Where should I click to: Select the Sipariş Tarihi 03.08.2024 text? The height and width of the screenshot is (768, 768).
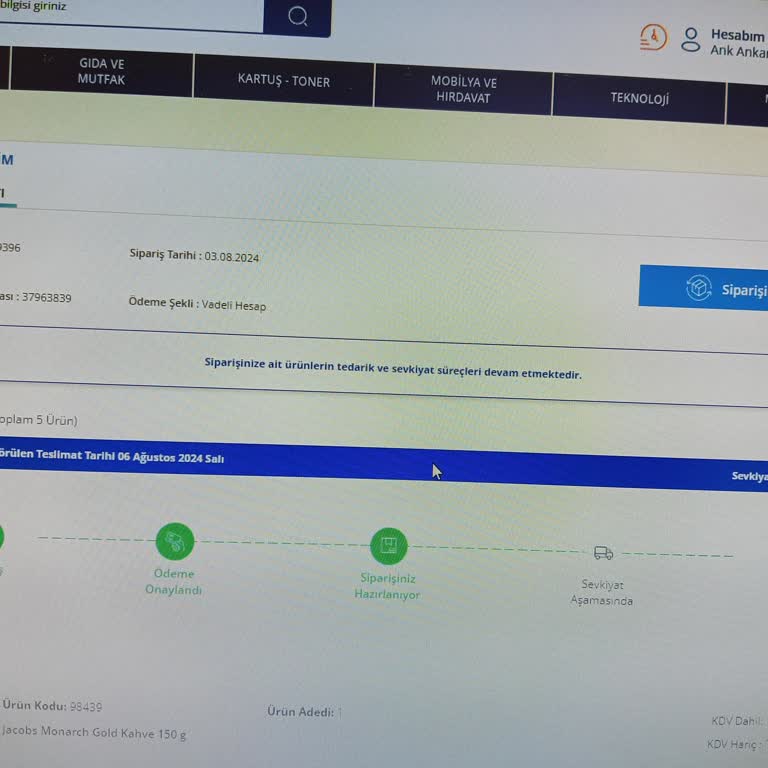pos(194,256)
